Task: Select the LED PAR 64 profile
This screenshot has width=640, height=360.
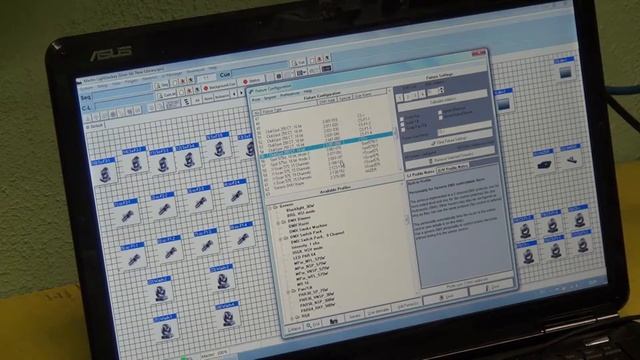Action: click(304, 256)
